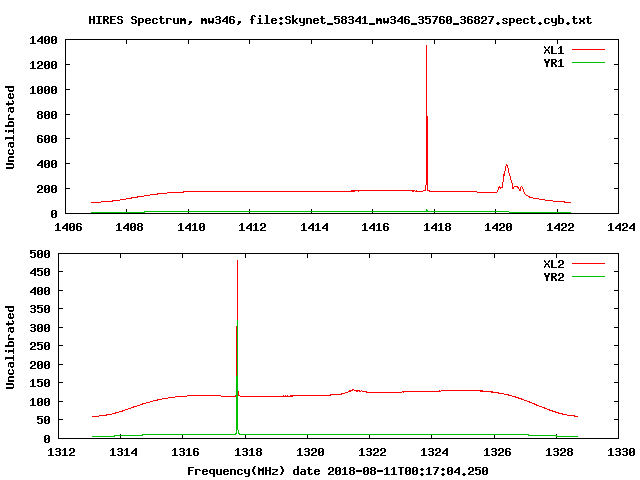Click the 450 y-axis tick label
This screenshot has width=640, height=480.
(40, 272)
